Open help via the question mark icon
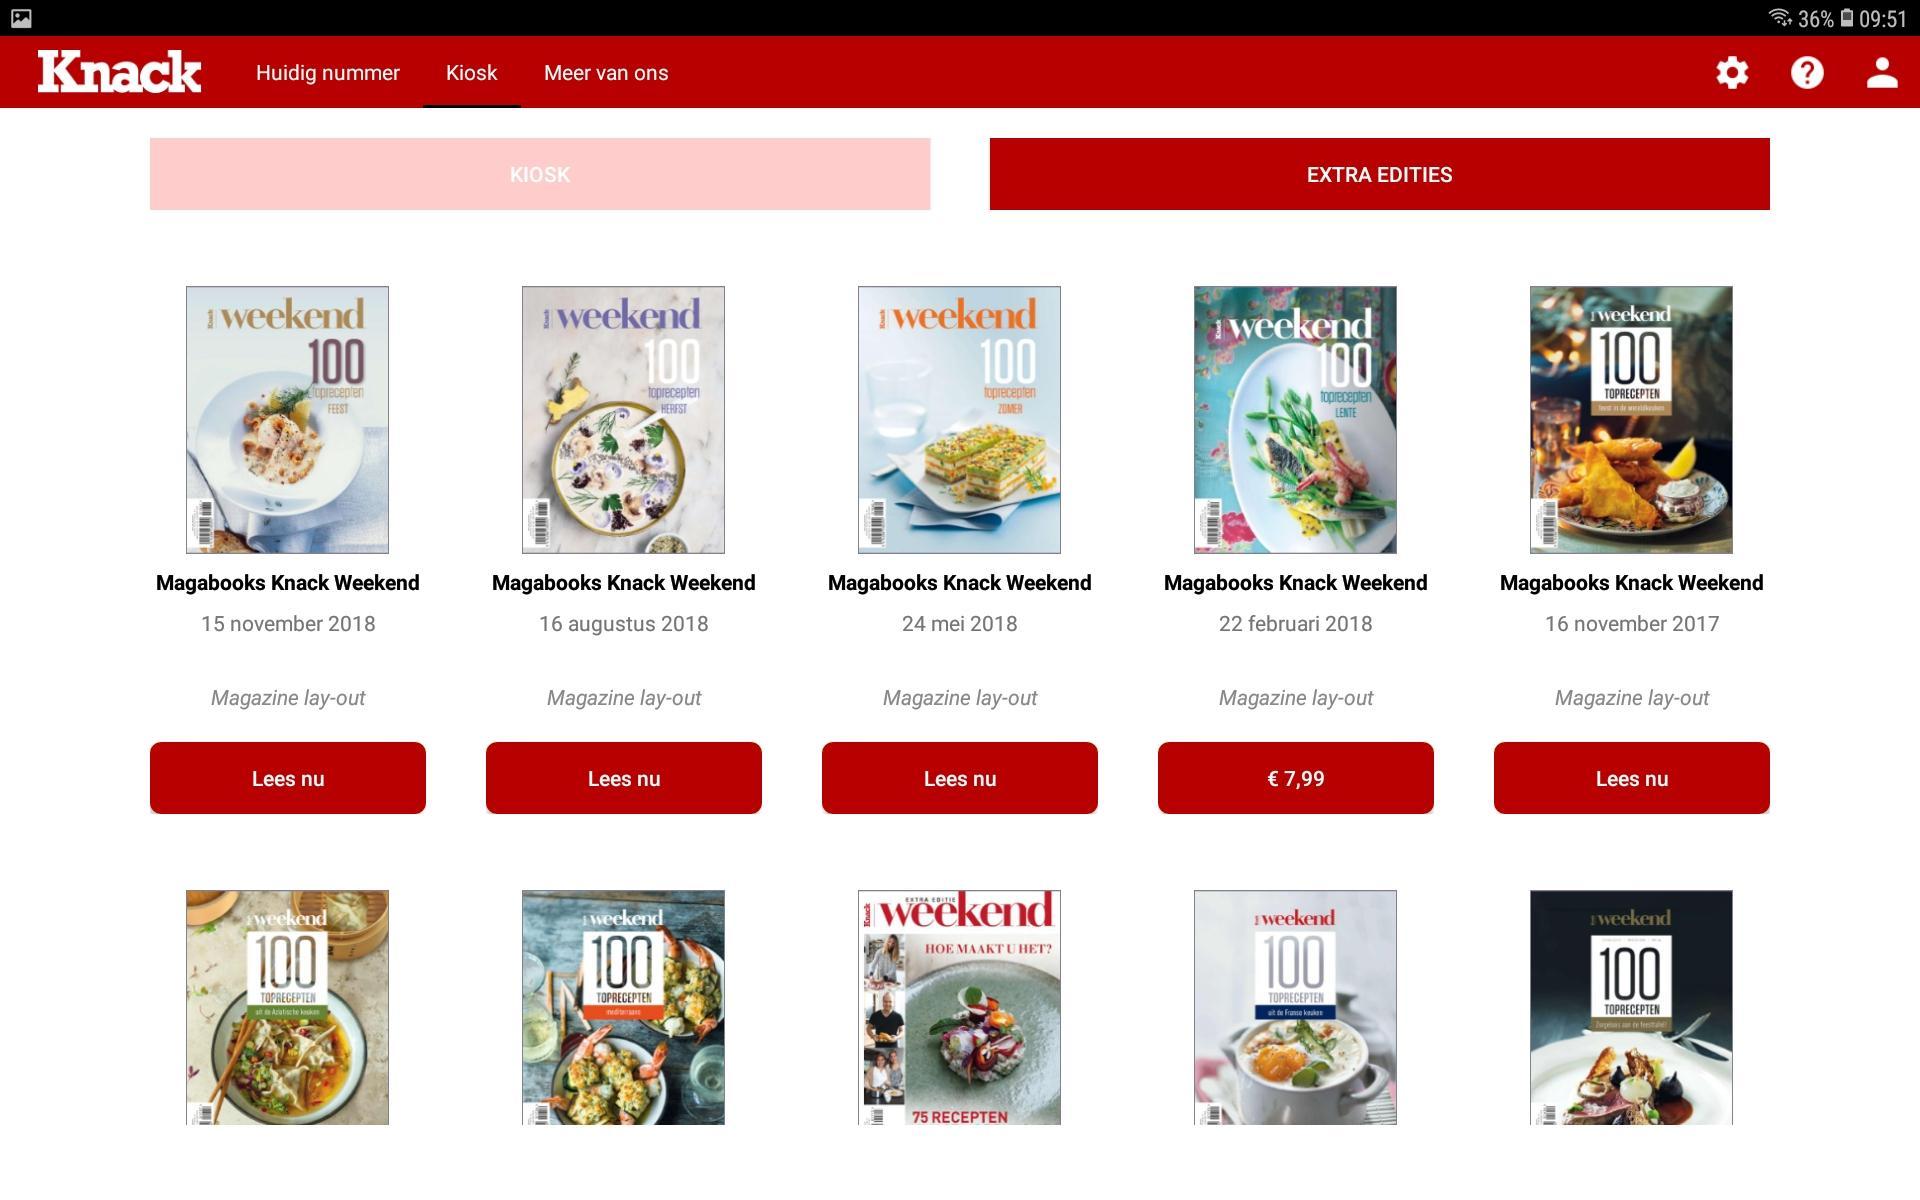 click(1807, 72)
